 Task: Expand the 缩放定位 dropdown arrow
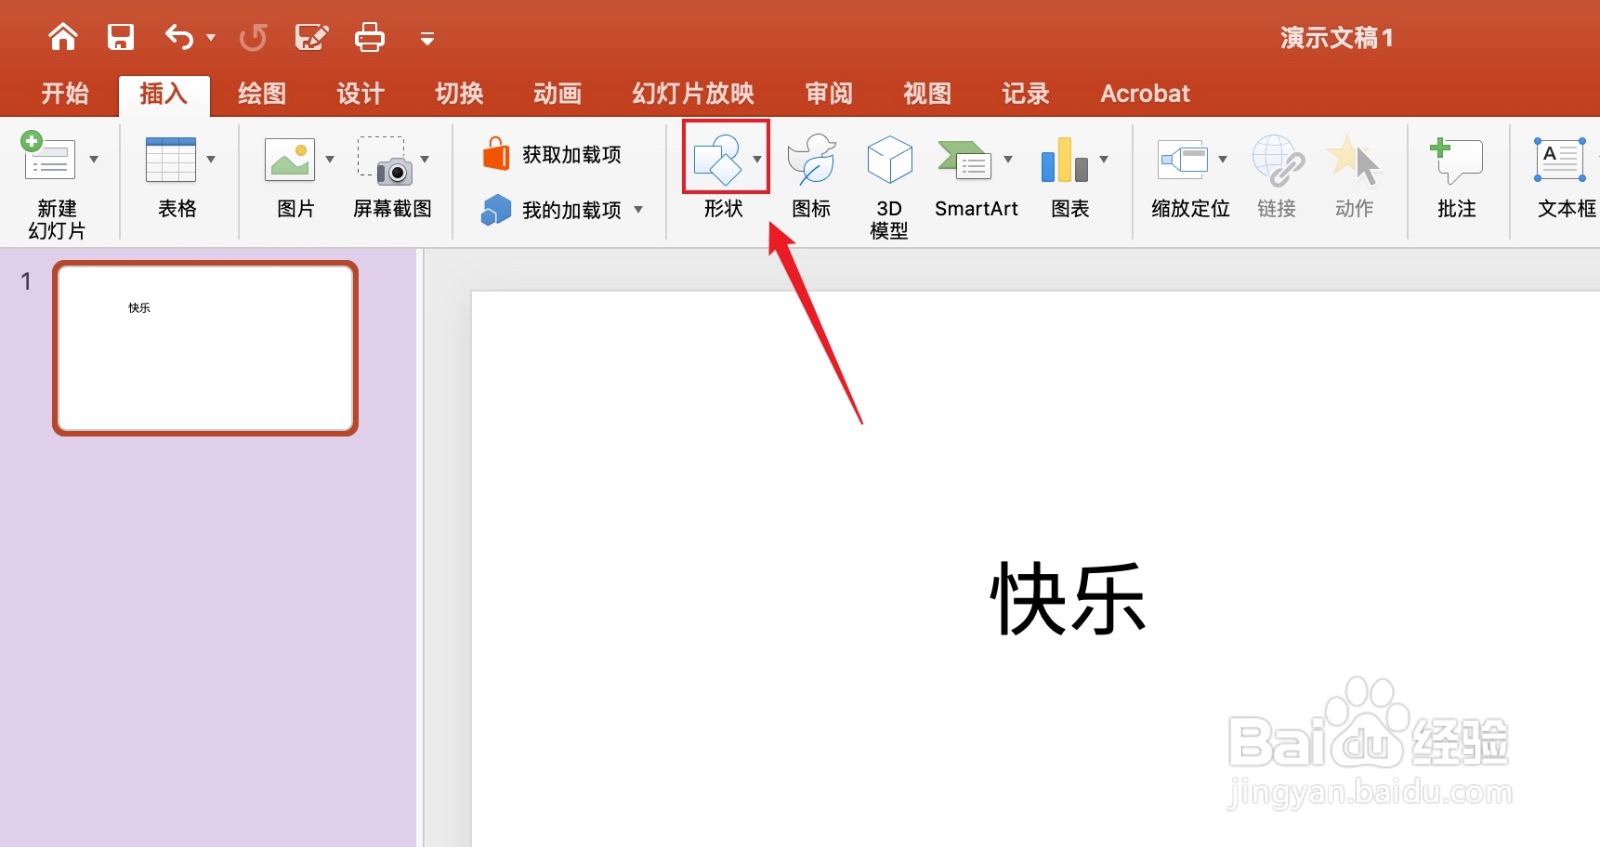click(1223, 159)
